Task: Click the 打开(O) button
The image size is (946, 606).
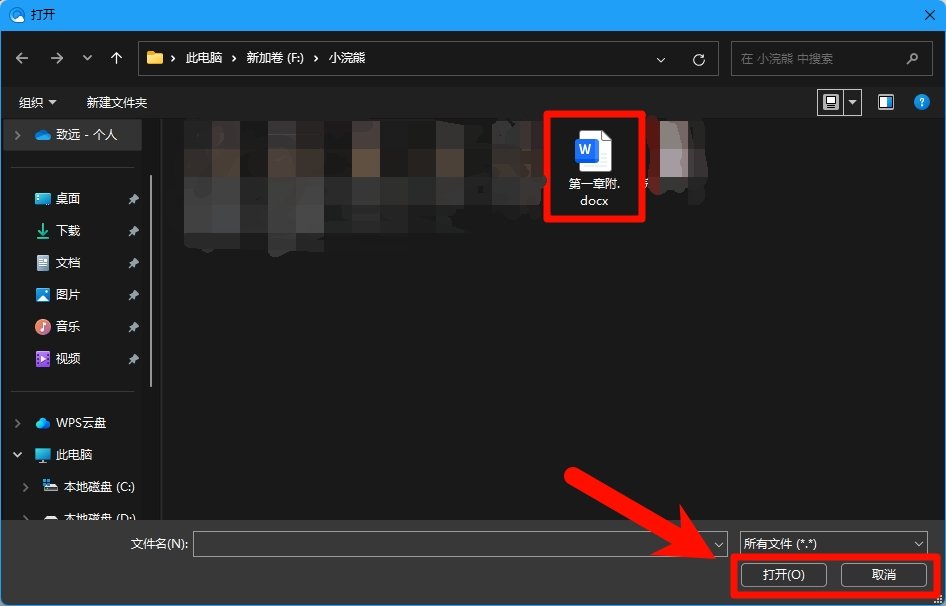Action: (783, 575)
